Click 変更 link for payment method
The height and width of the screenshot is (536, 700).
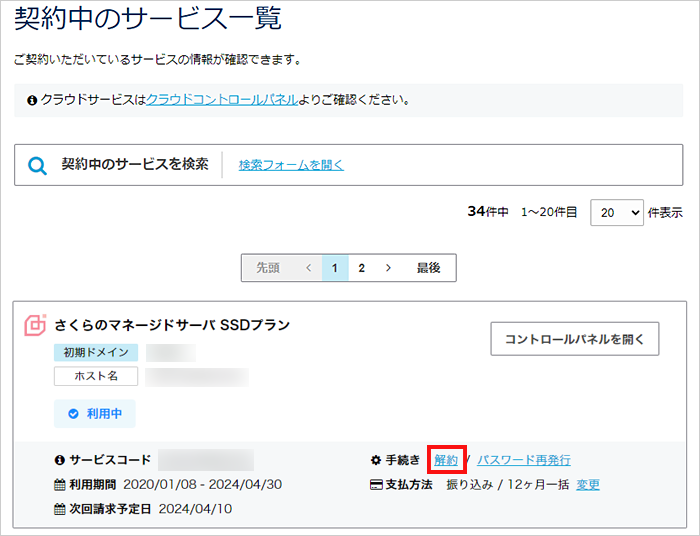pyautogui.click(x=588, y=485)
